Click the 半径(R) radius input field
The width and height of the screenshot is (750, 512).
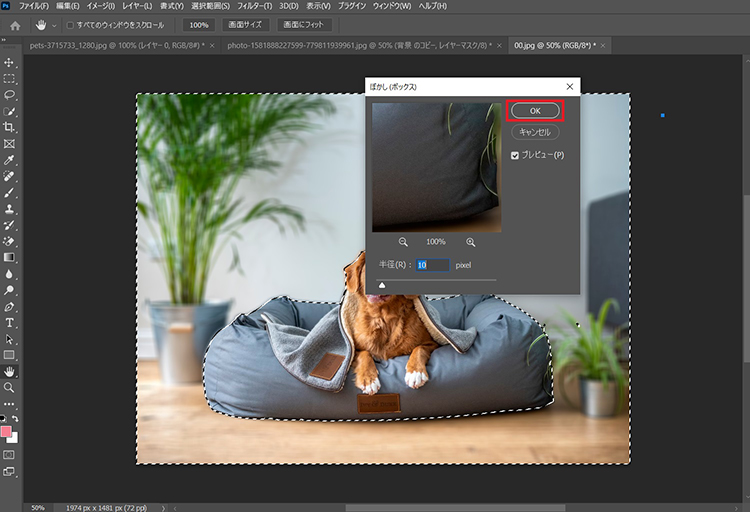tap(432, 265)
